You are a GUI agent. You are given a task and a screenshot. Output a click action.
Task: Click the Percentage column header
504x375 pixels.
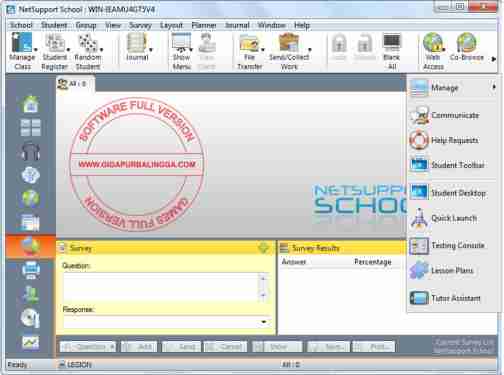[x=373, y=262]
